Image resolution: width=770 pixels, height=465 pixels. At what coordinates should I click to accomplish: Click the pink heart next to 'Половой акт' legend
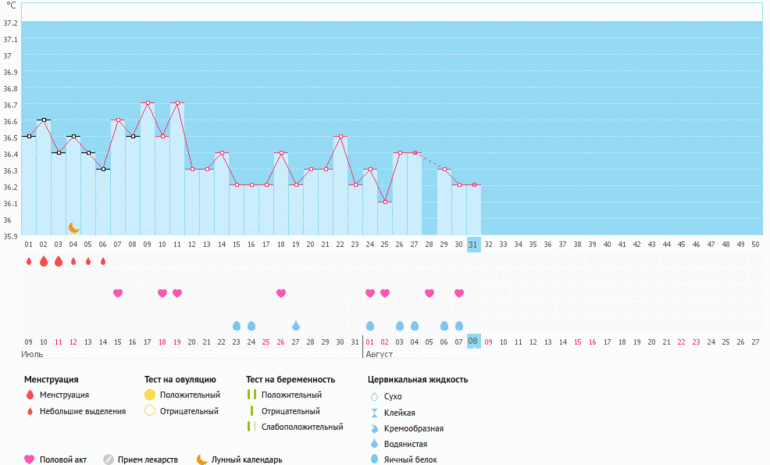[x=30, y=460]
